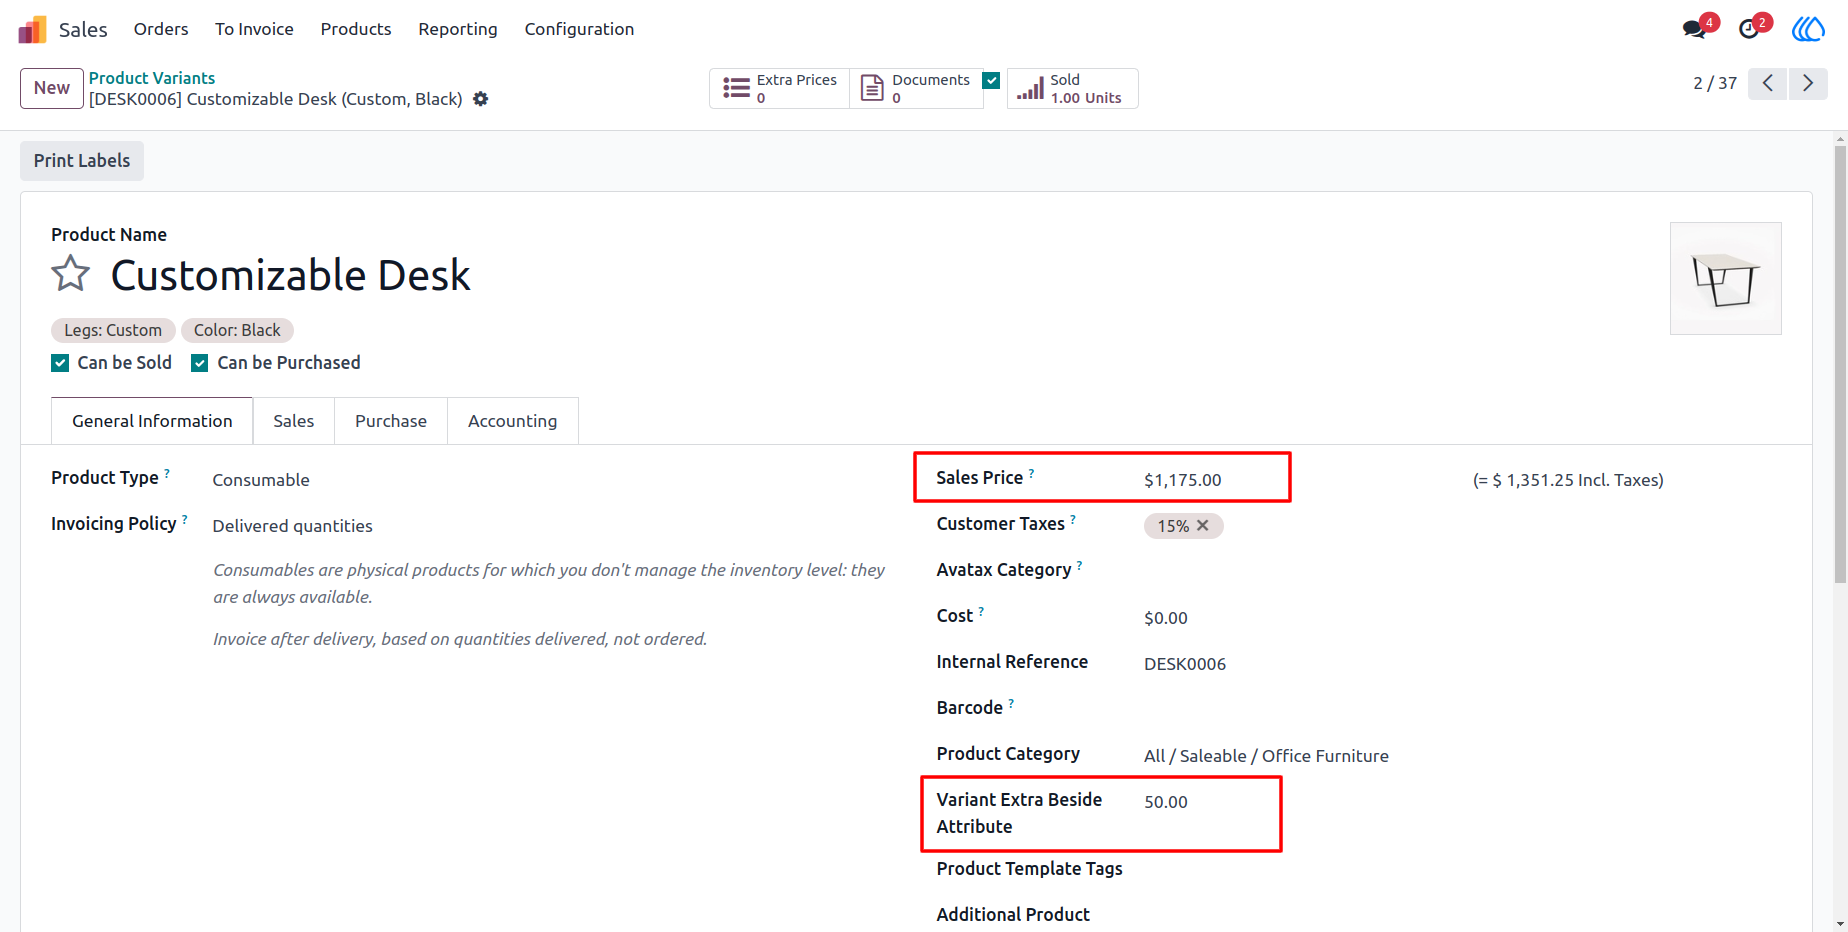Image resolution: width=1848 pixels, height=932 pixels.
Task: Uncheck the Can be Sold checkbox
Action: tap(60, 363)
